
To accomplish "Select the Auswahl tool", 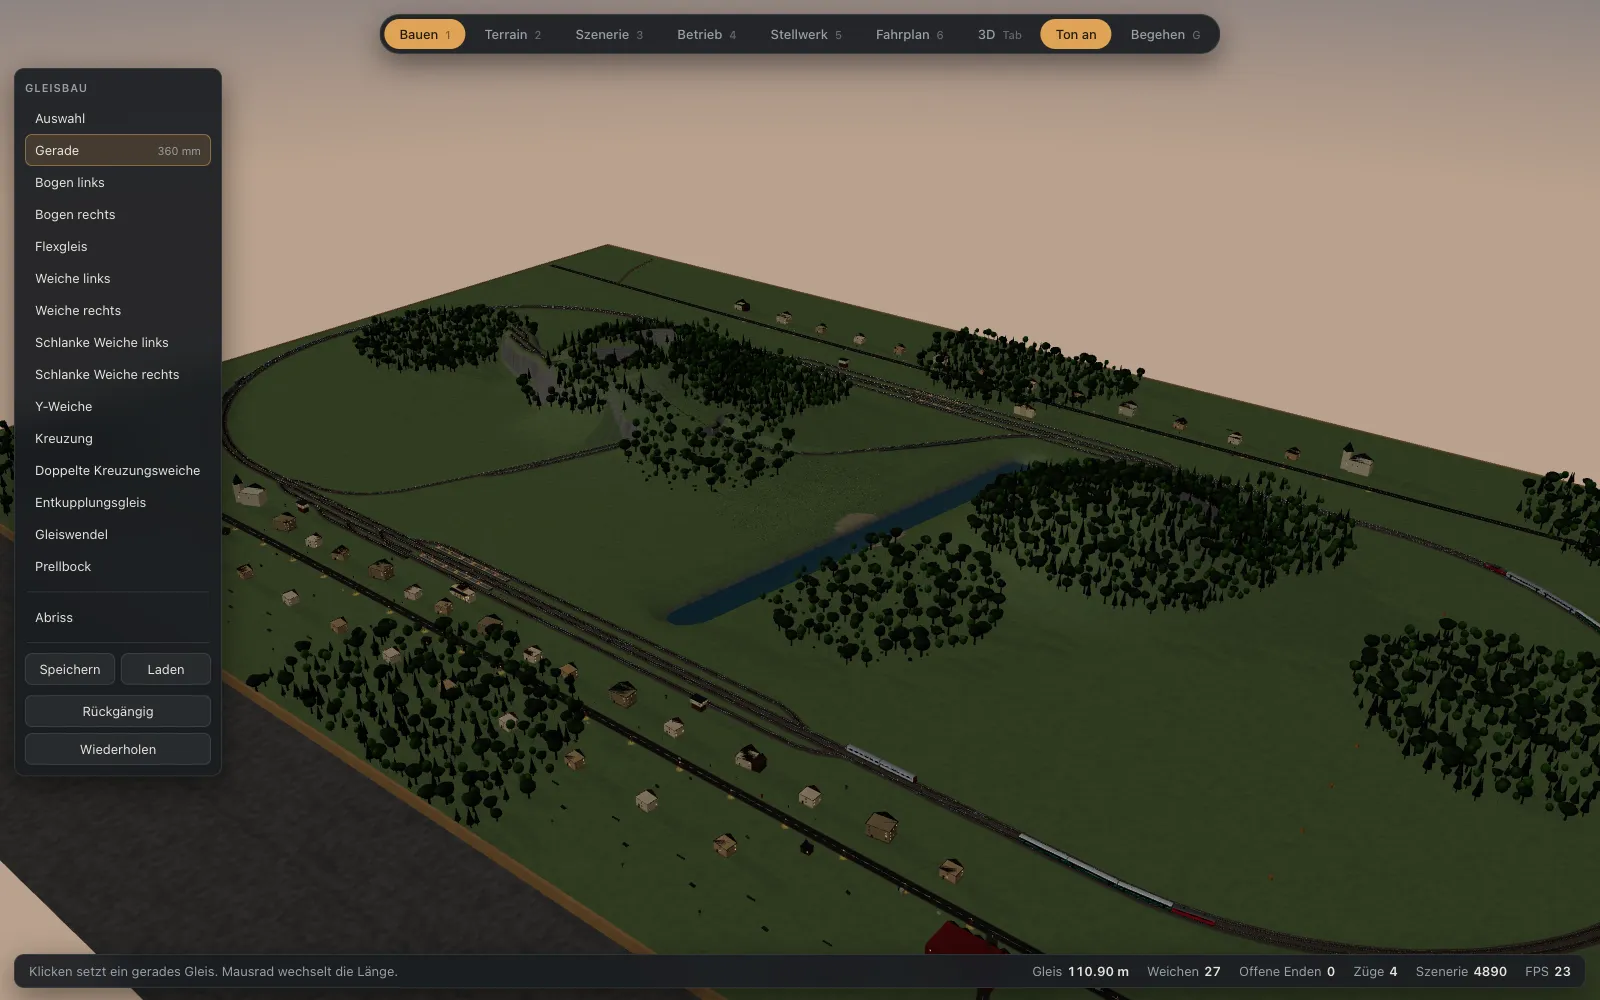I will (x=118, y=118).
